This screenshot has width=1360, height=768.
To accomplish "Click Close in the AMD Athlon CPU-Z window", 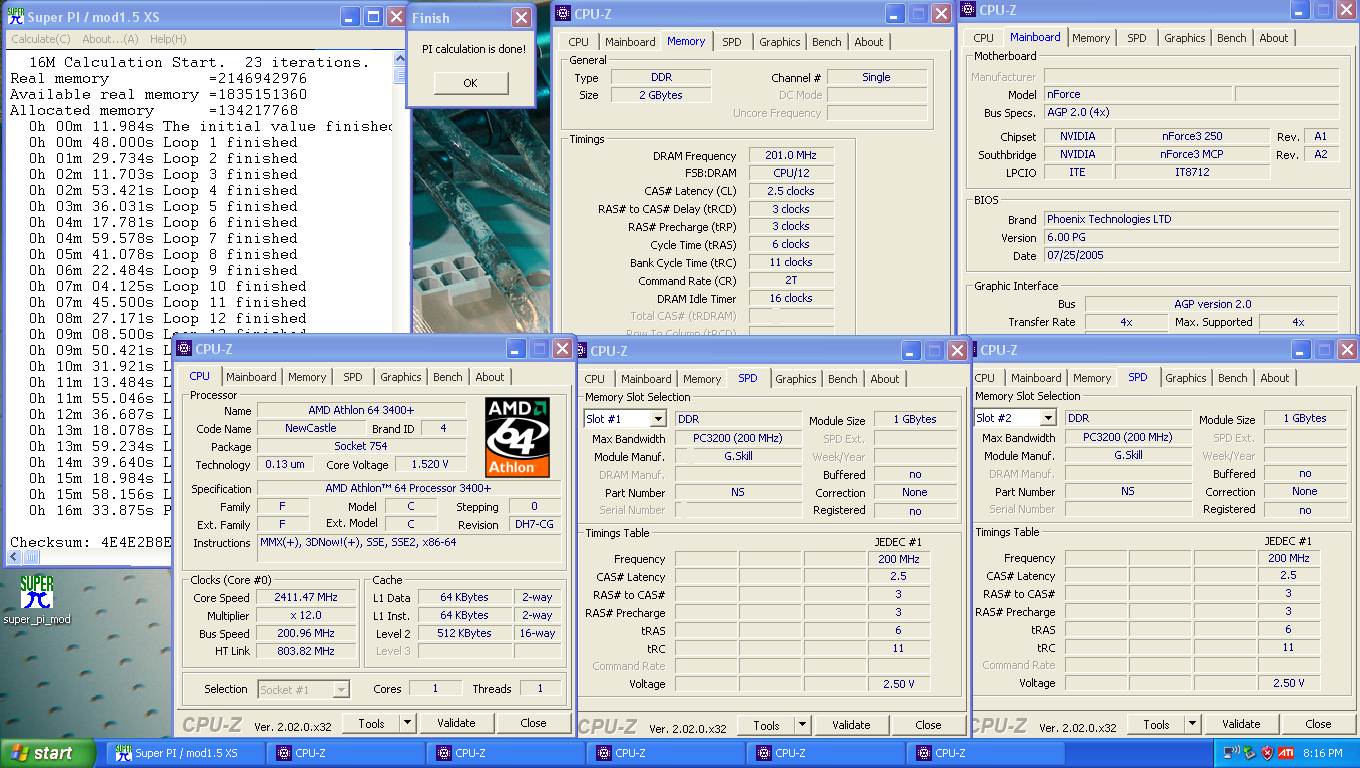I will coord(533,723).
